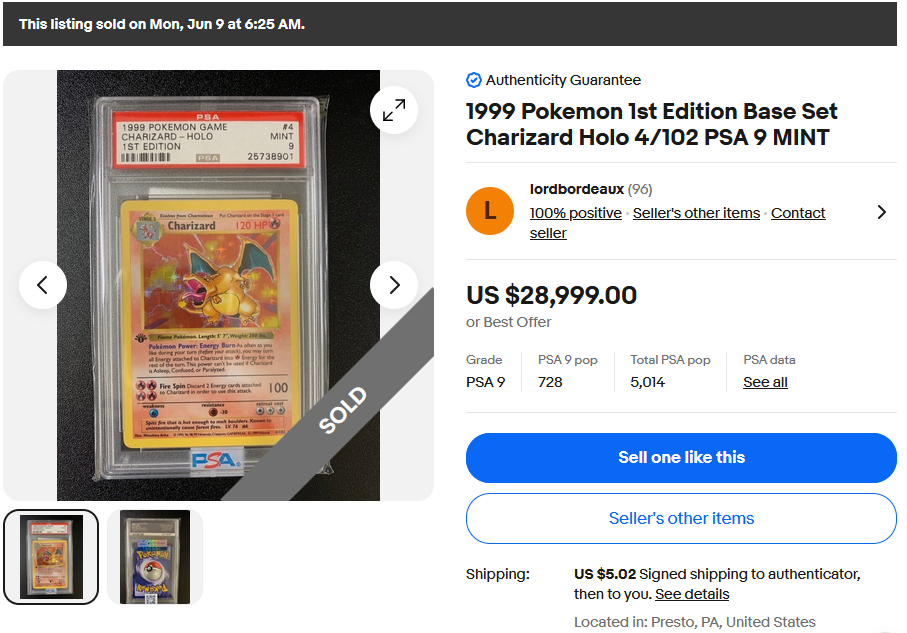Click the Sell one like this button

point(681,458)
